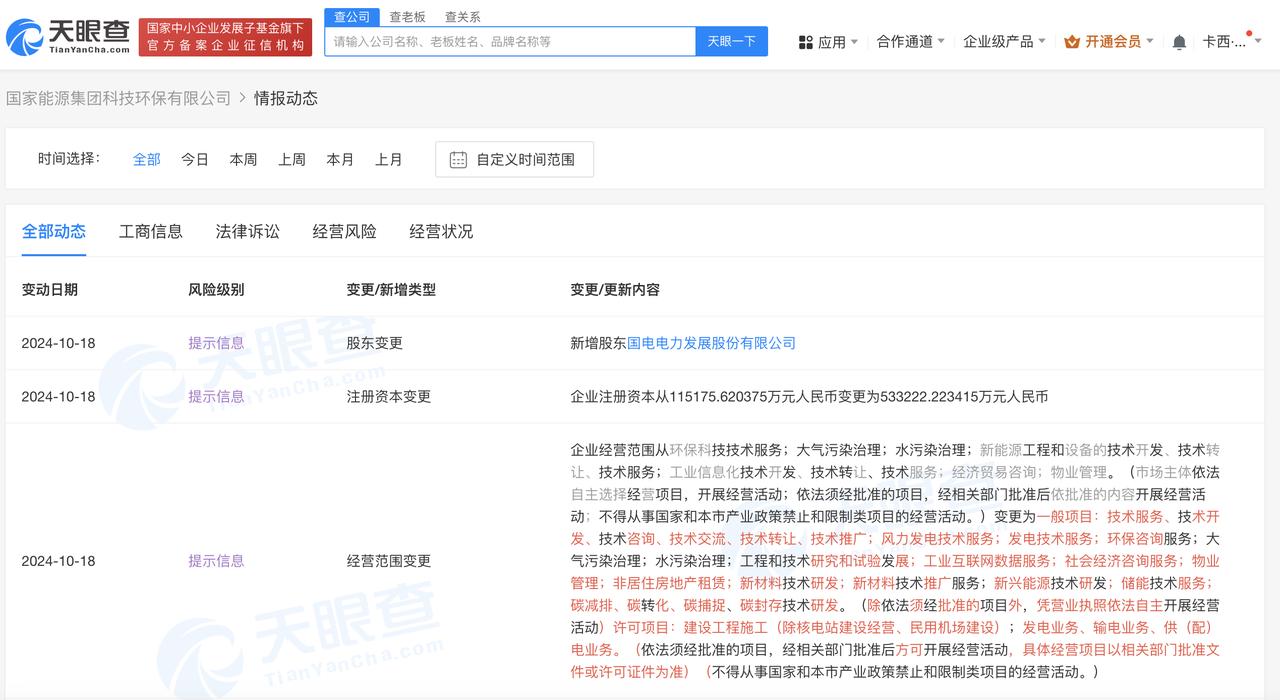Expand the 开通会员 dropdown
This screenshot has height=700, width=1280.
[1109, 42]
